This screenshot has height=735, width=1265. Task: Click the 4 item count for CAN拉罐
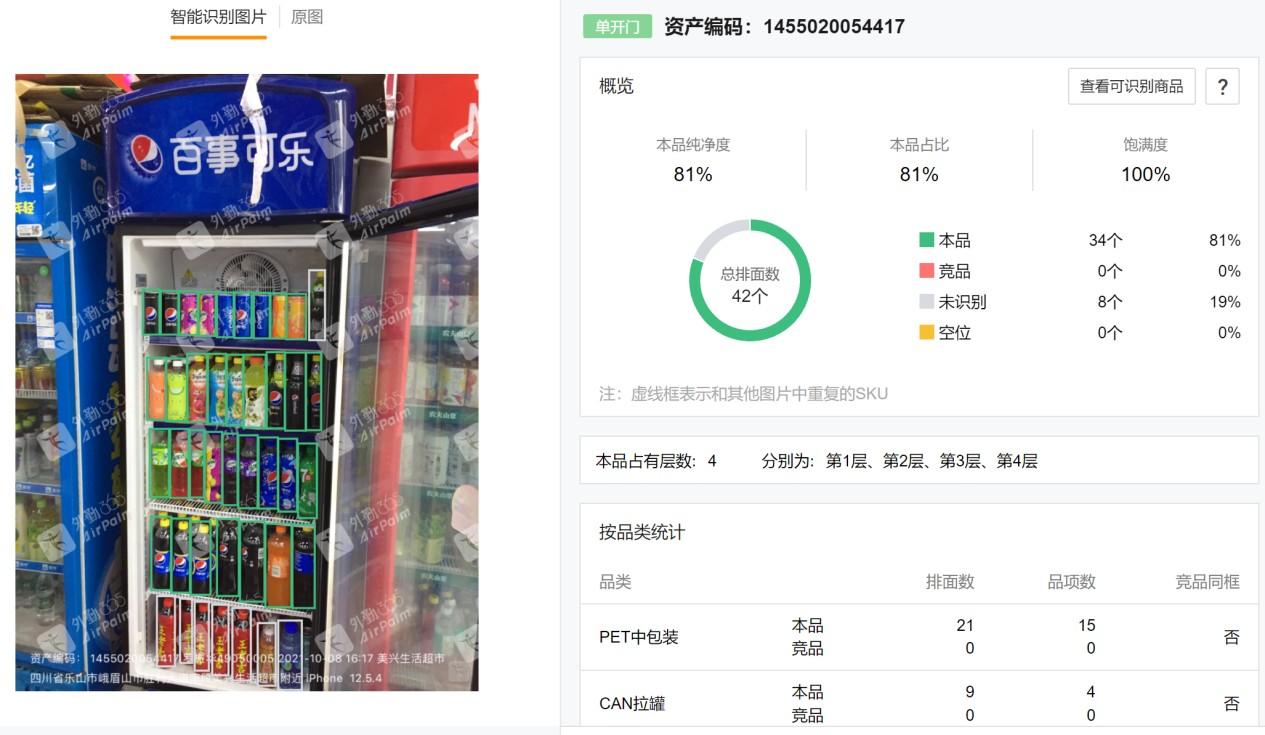tap(1090, 692)
